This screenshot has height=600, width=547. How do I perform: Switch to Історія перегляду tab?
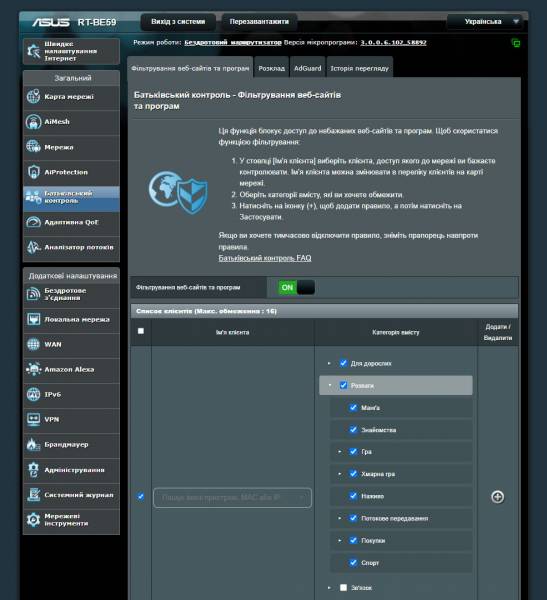click(x=359, y=68)
